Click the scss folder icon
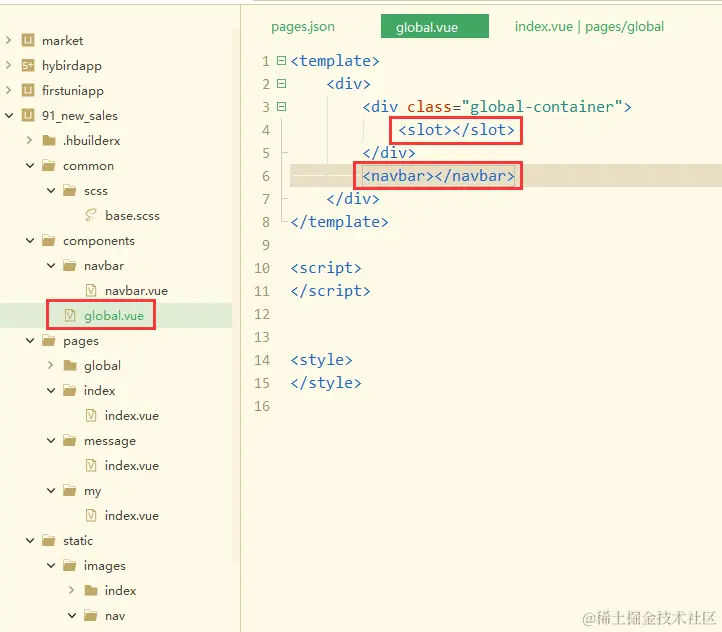Image resolution: width=722 pixels, height=632 pixels. 70,191
